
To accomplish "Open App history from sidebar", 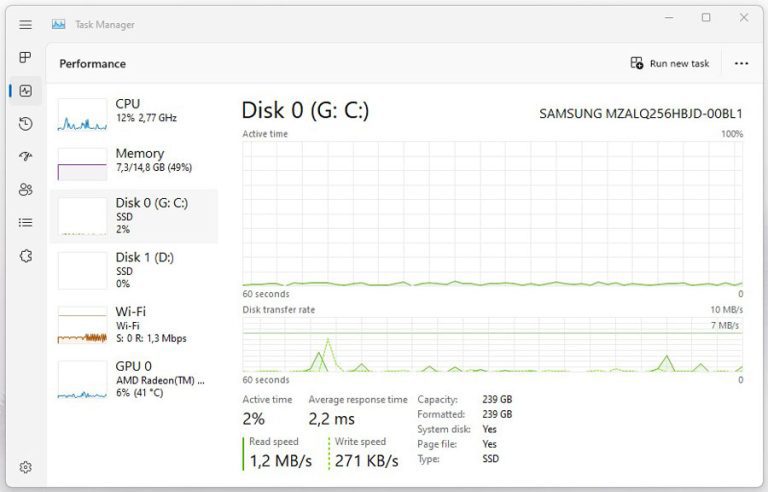I will 26,124.
